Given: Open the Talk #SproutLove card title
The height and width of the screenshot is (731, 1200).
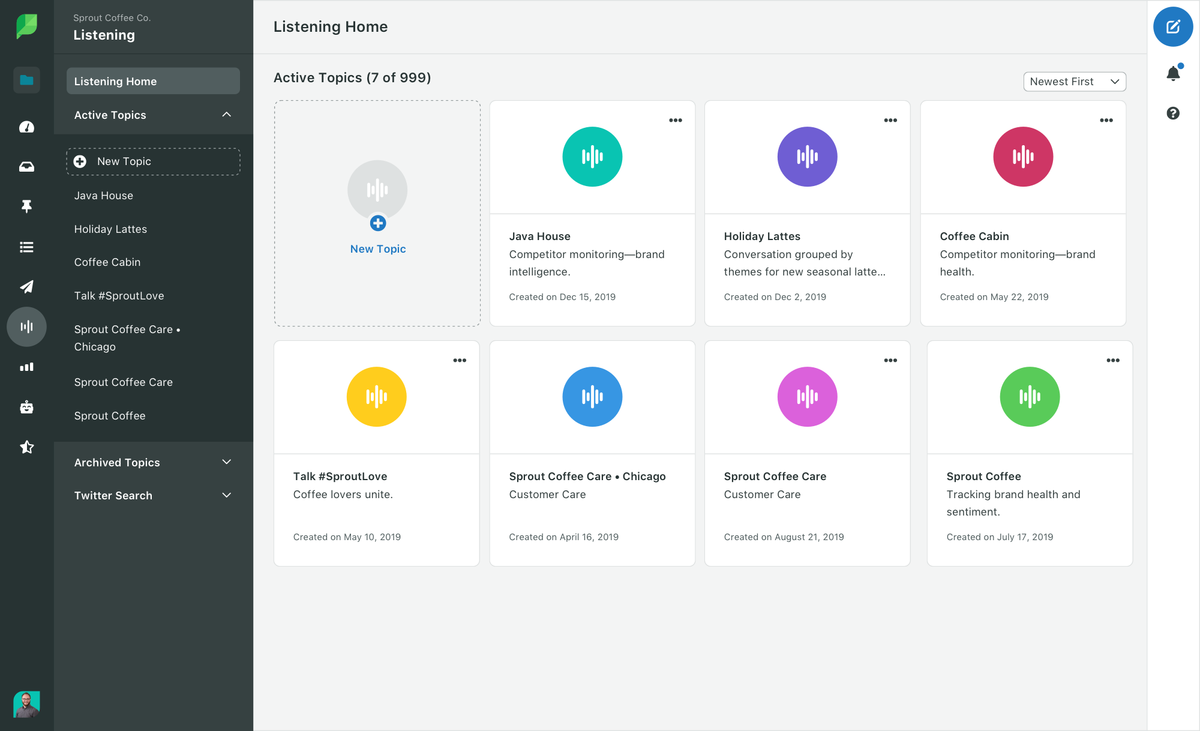Looking at the screenshot, I should [340, 477].
